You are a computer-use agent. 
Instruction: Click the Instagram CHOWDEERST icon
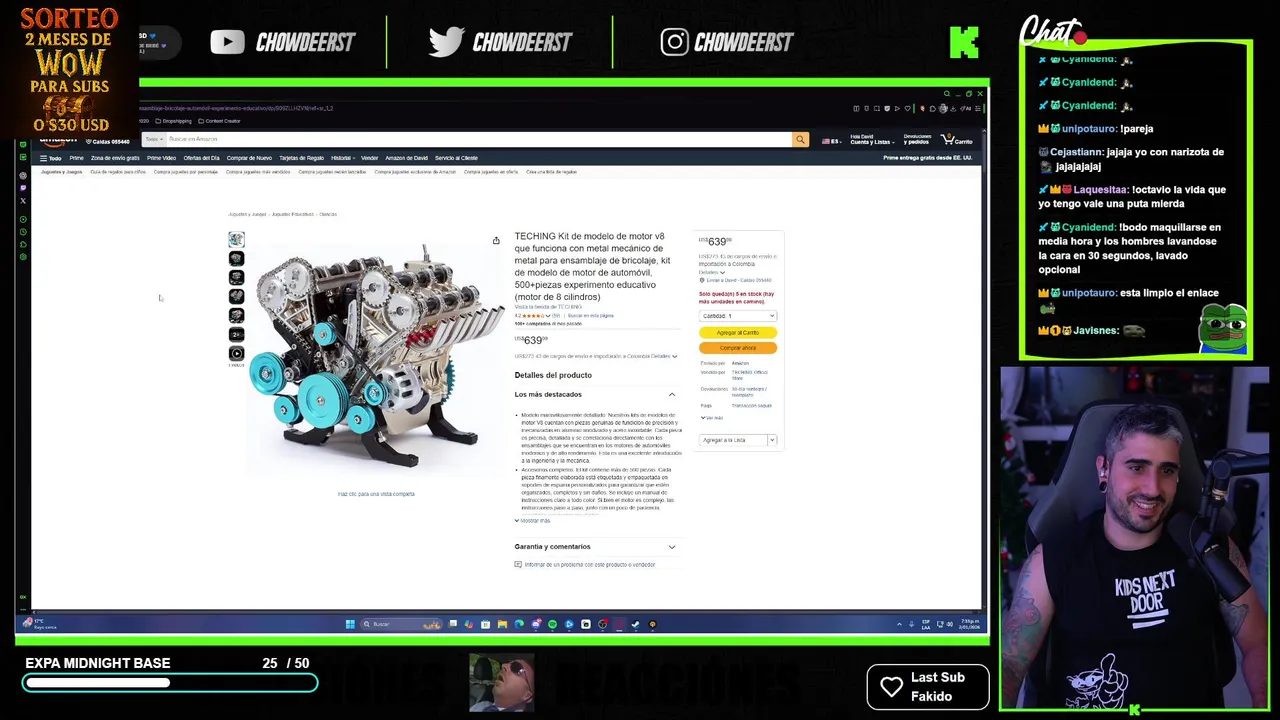tap(674, 42)
